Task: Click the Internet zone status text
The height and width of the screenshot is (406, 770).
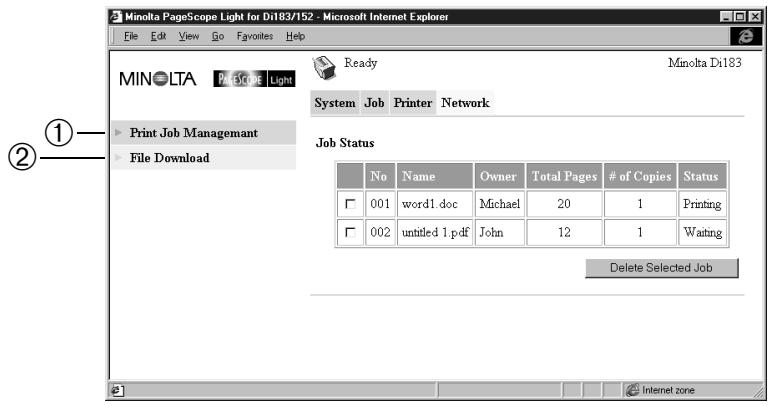Action: click(x=668, y=390)
